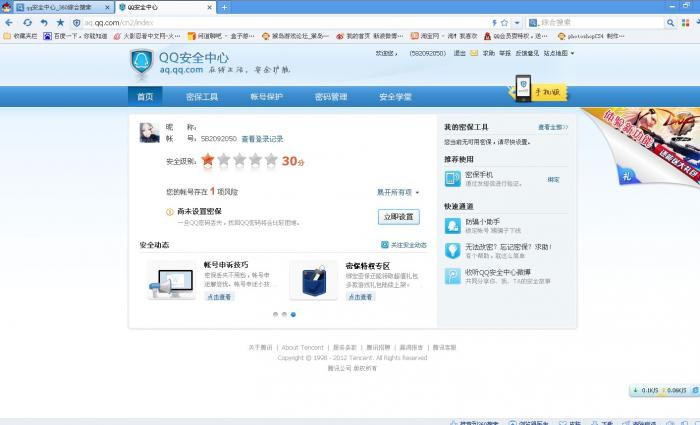
Task: Click the 手机版 phone banner
Action: coord(538,89)
